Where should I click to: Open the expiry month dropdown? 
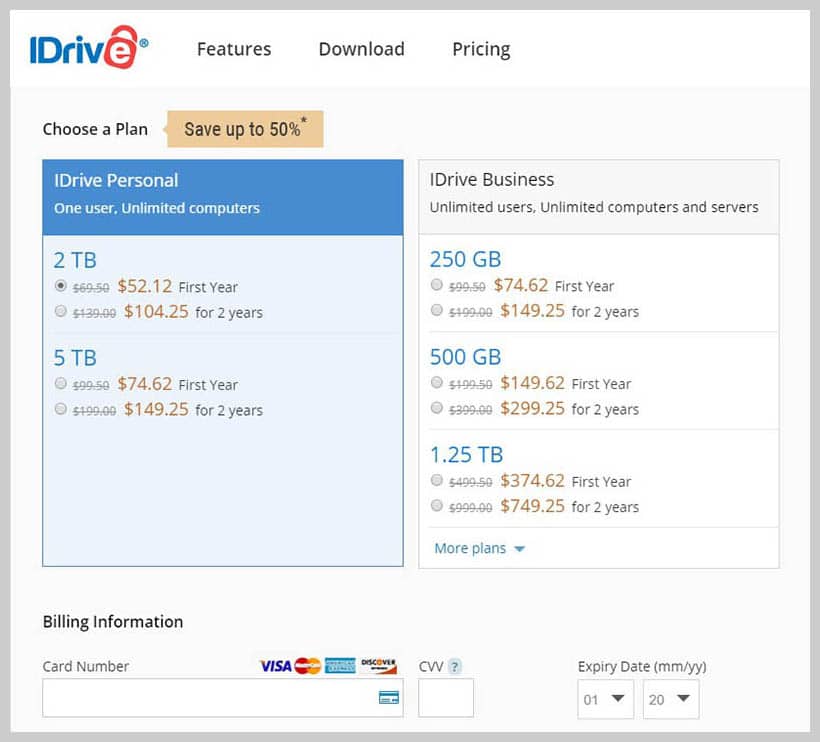click(x=604, y=699)
